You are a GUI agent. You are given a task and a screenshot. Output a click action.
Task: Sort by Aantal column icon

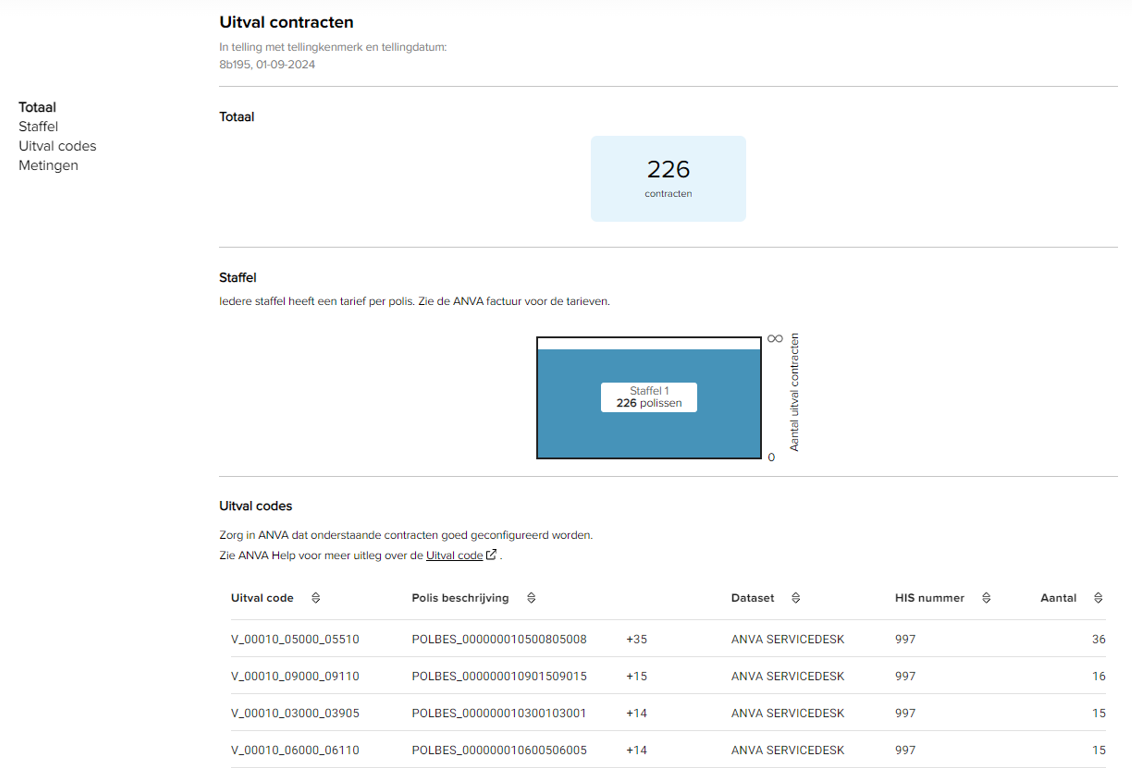[x=1098, y=598]
